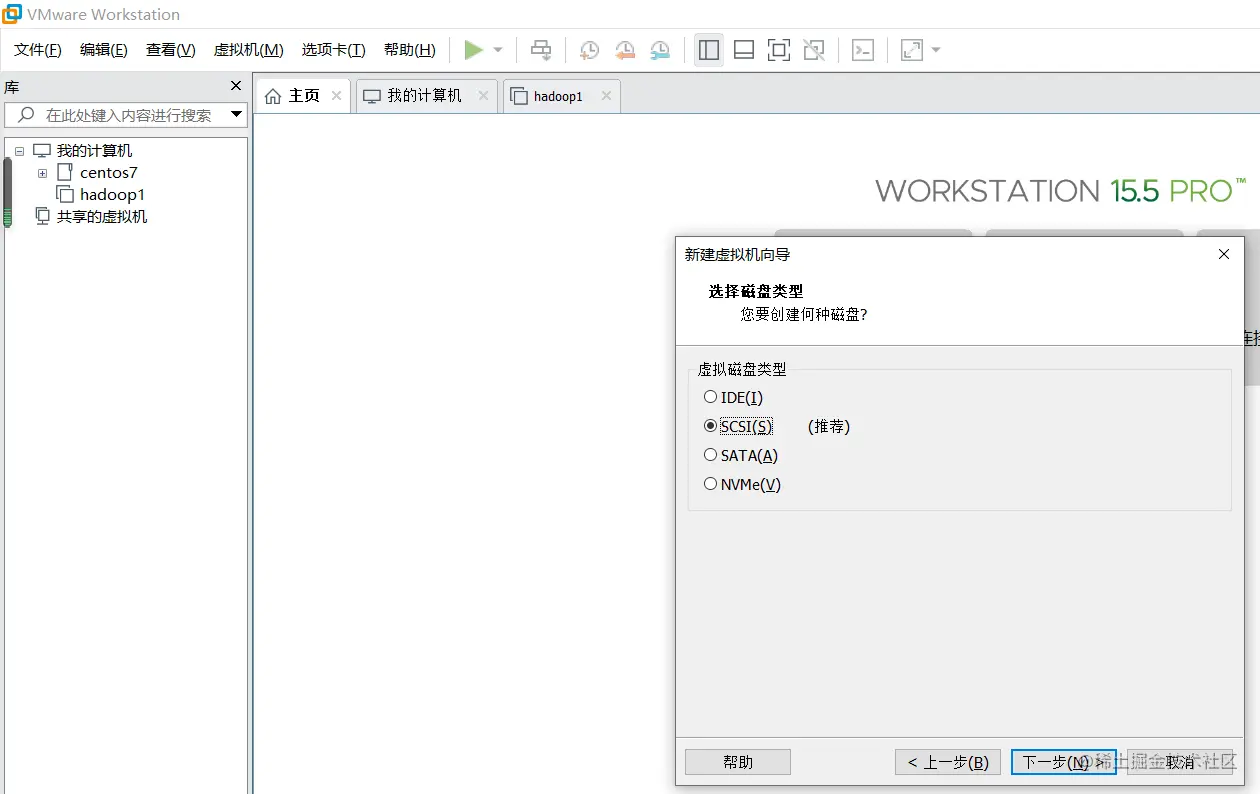
Task: Close the 我的计算机 tab
Action: 484,96
